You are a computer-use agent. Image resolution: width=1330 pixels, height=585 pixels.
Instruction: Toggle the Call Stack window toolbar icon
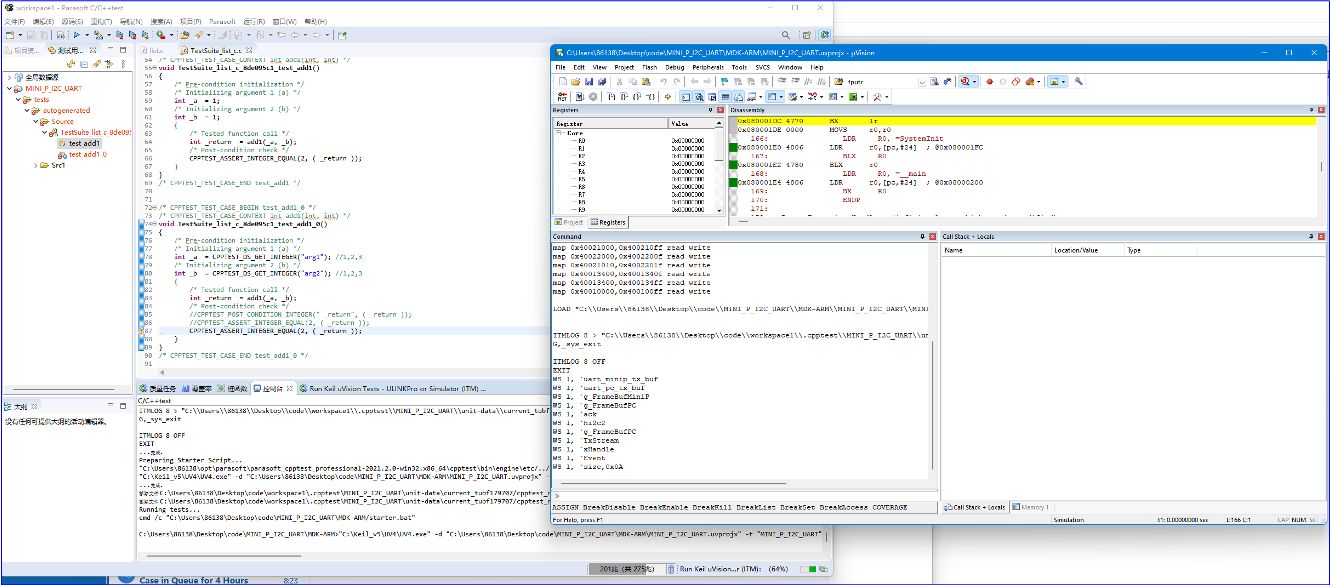point(740,97)
